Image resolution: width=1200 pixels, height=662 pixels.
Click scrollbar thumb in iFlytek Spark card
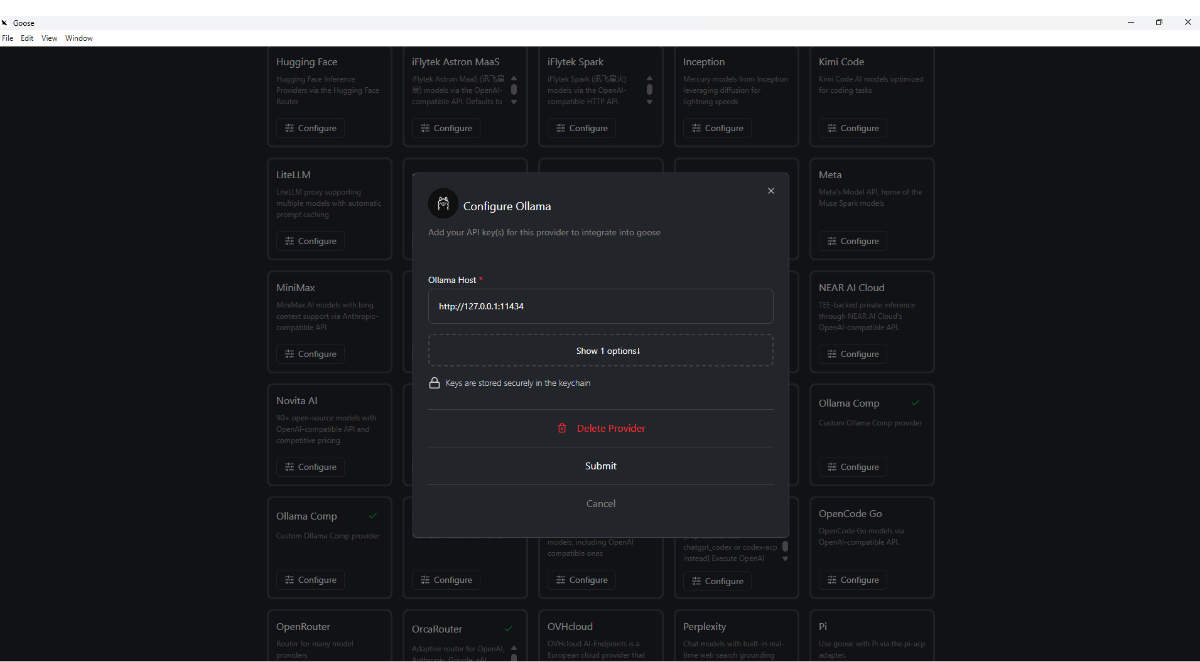650,89
